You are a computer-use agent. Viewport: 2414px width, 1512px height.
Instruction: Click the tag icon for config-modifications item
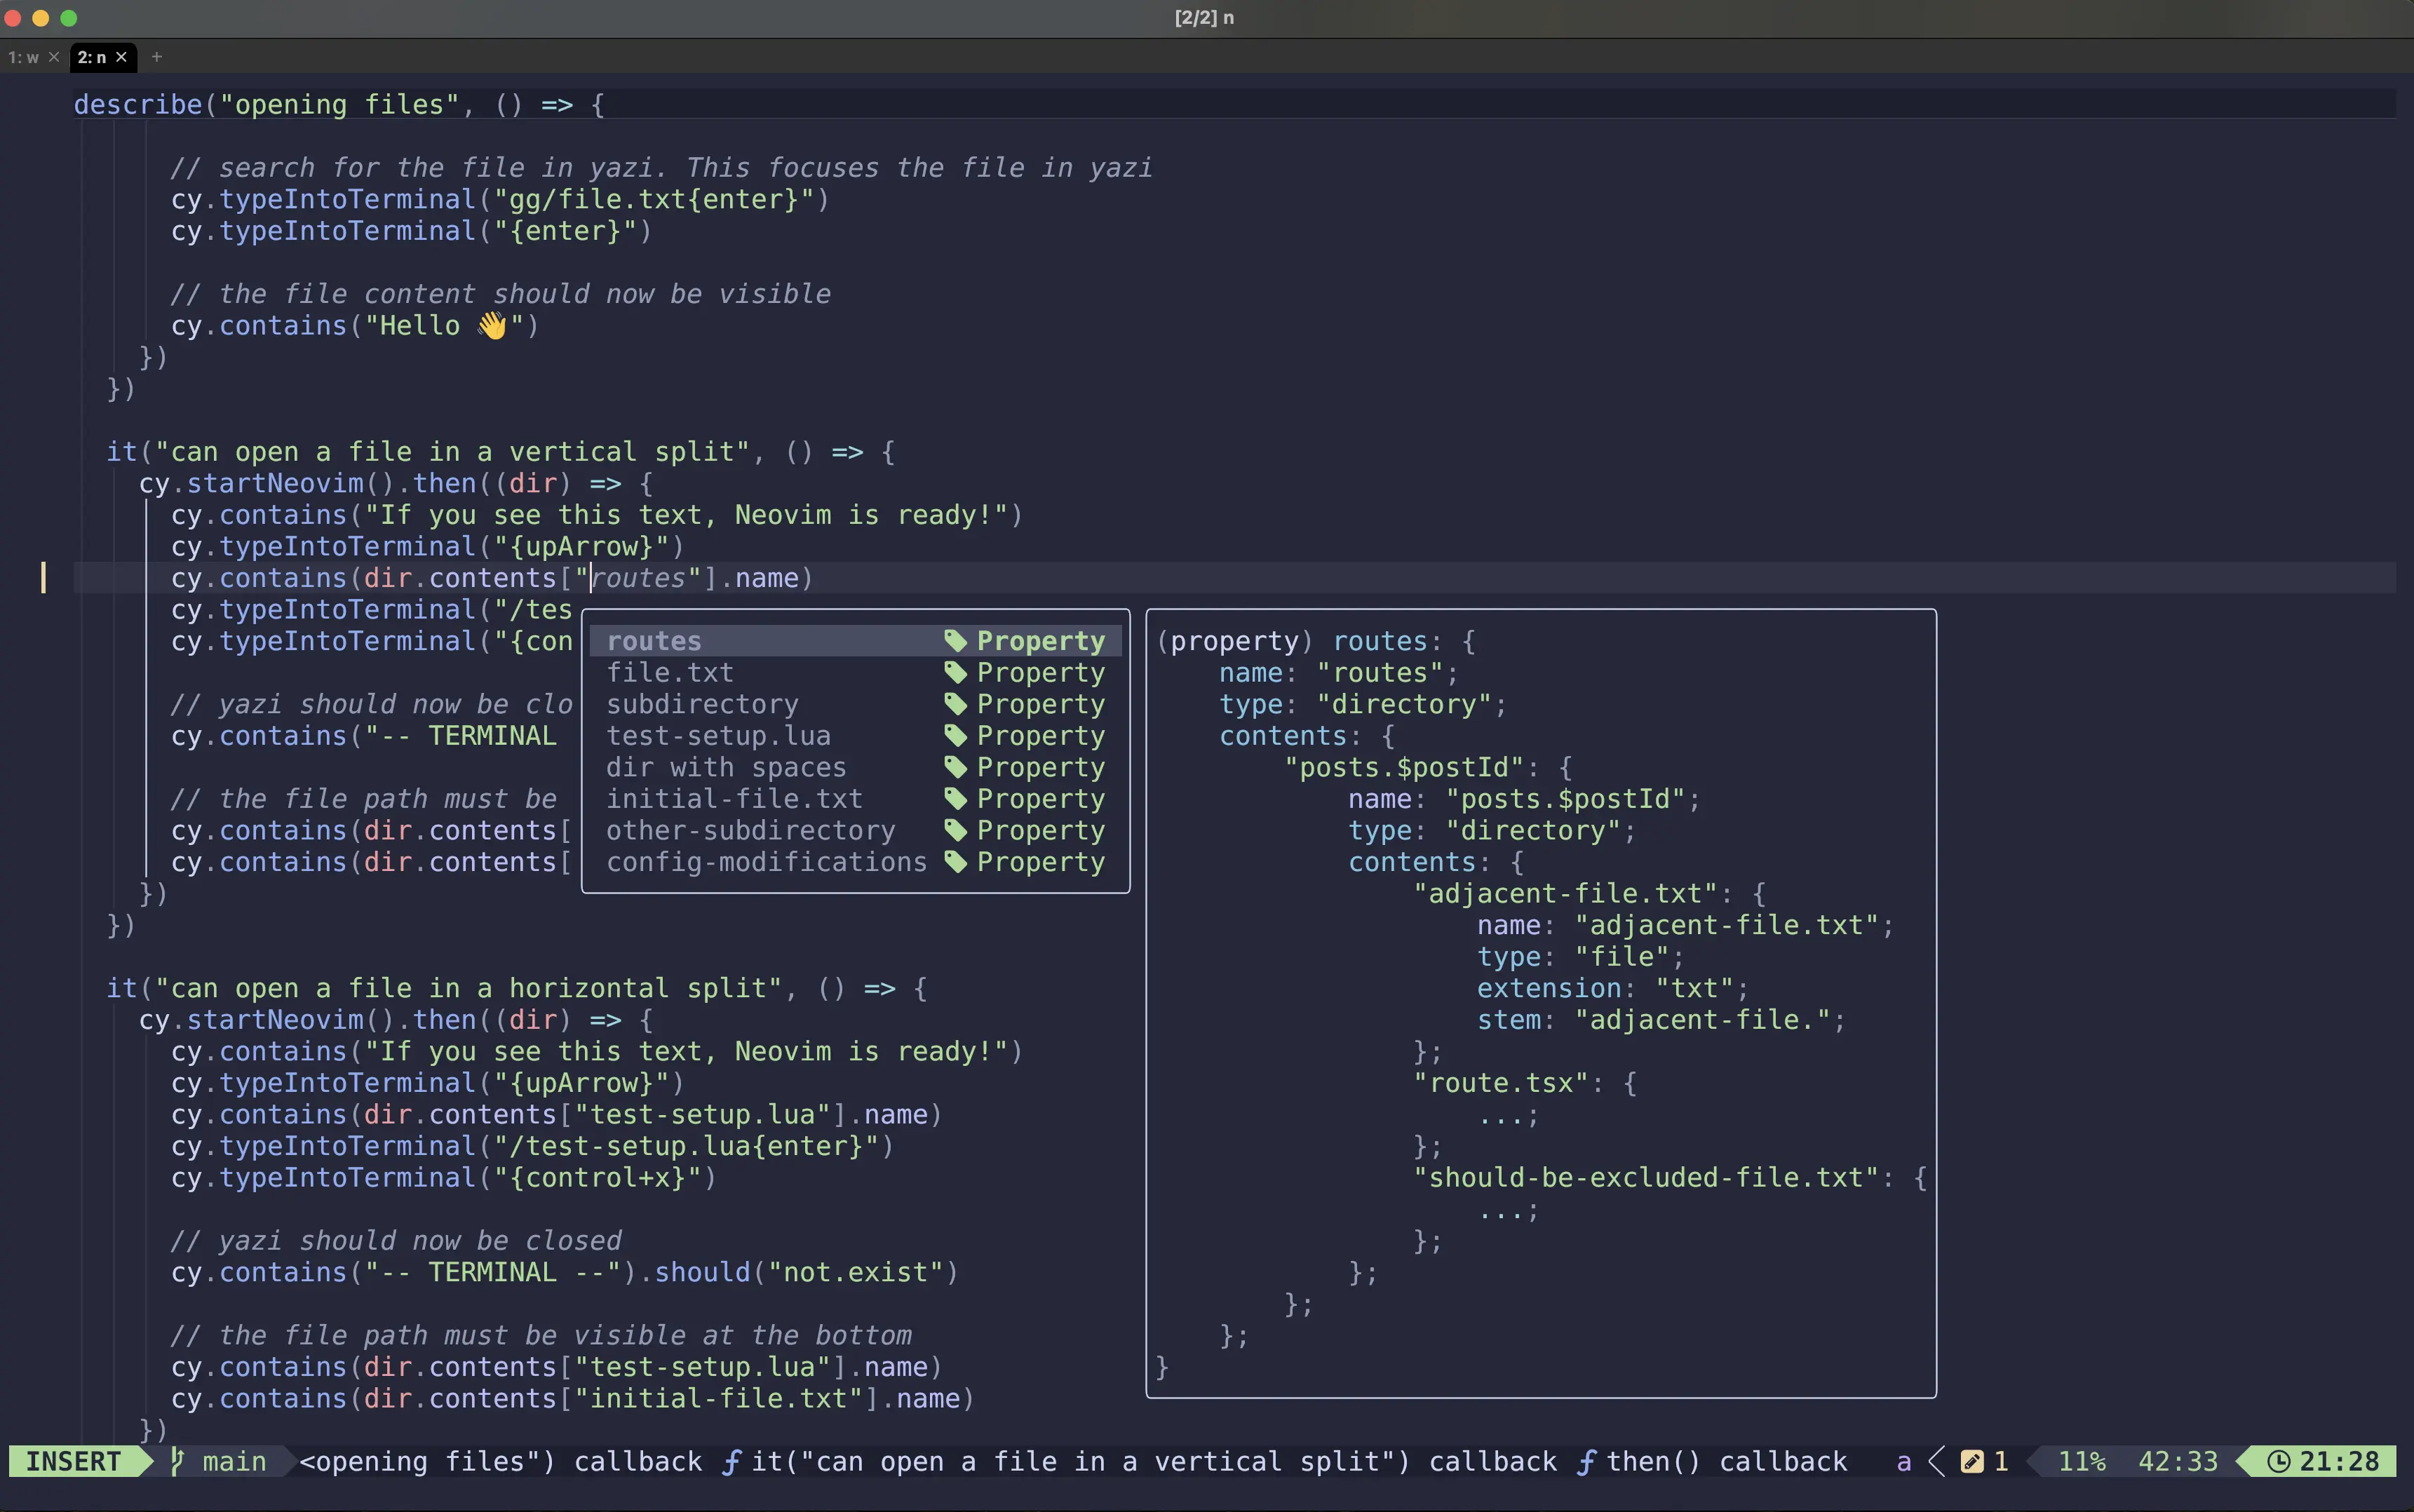(x=955, y=862)
